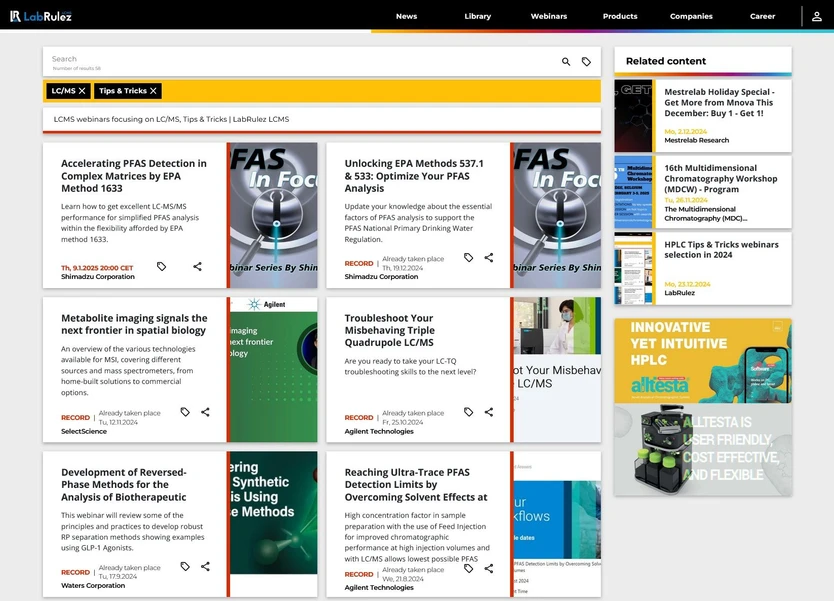Click thumbnail of Unlocking EPA Methods card
Viewport: 834px width, 601px height.
(x=557, y=215)
